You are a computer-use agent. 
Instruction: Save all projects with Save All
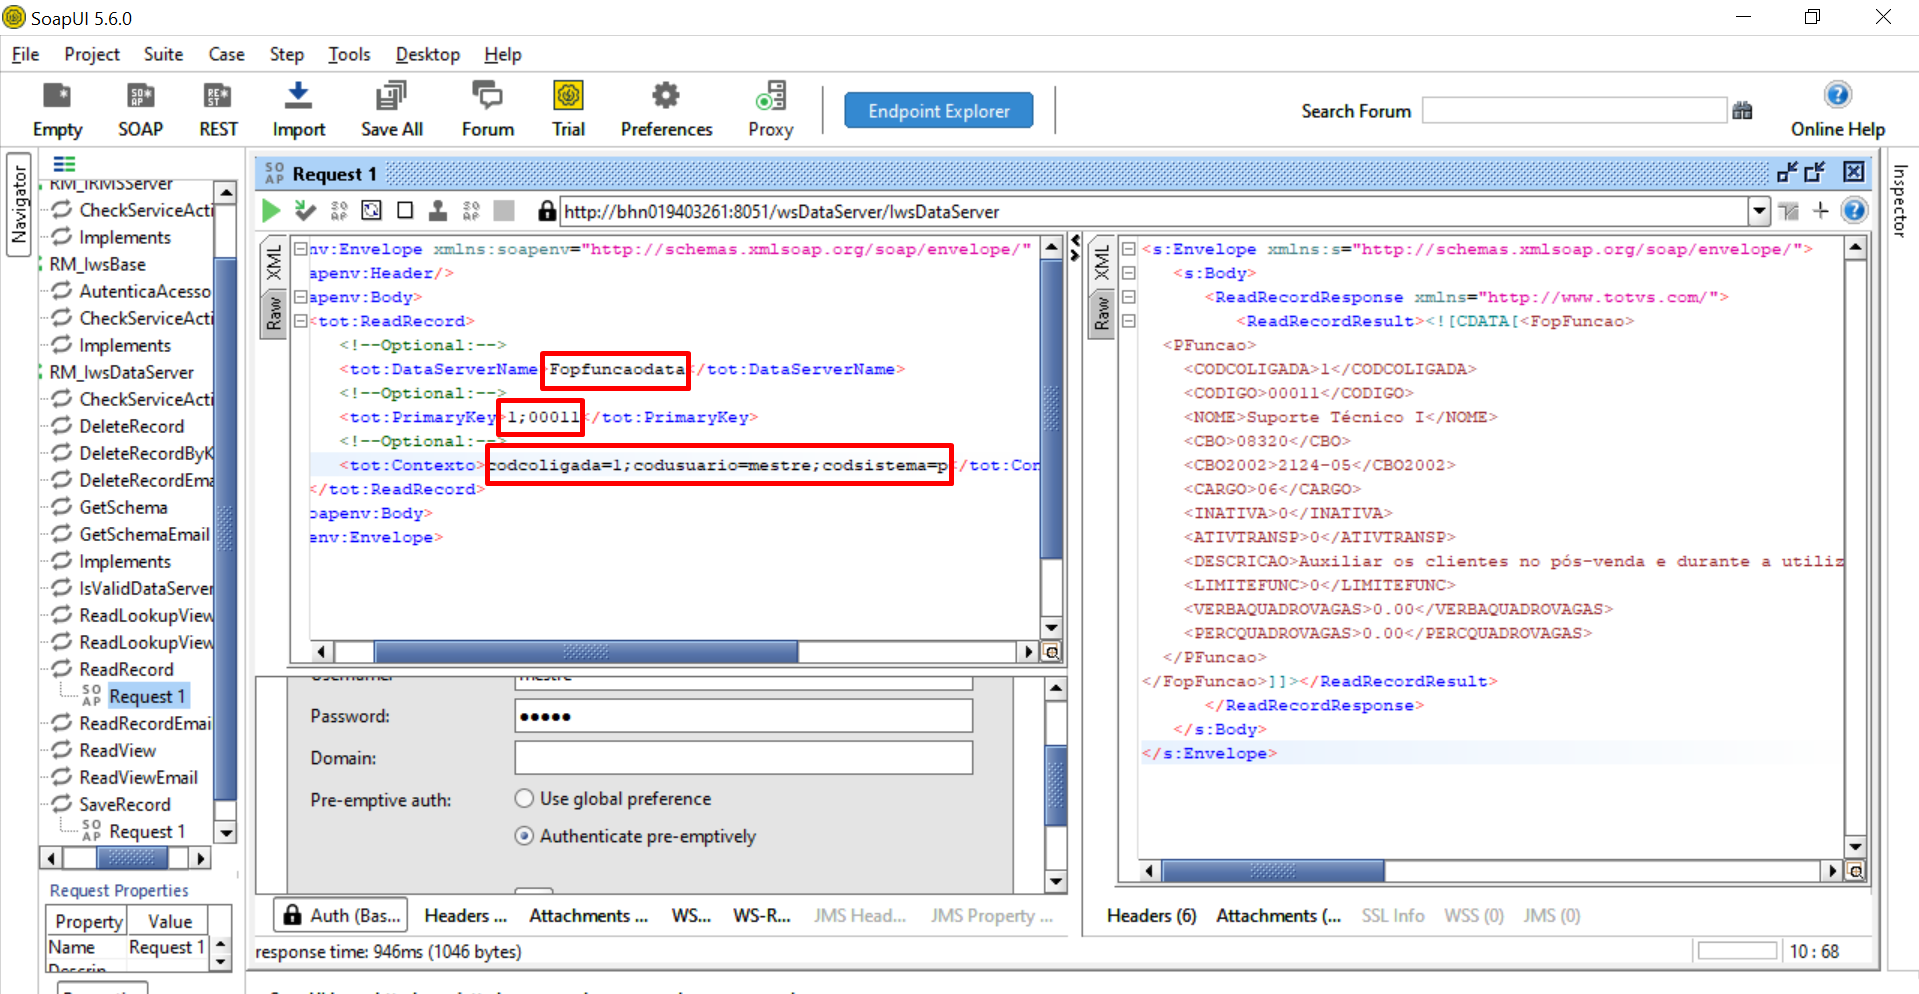coord(391,96)
